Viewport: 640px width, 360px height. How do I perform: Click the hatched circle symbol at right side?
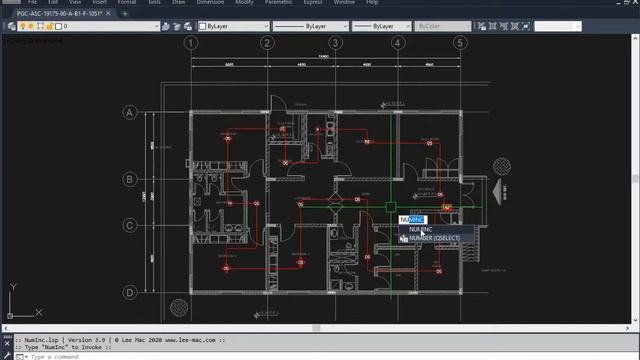coord(502,167)
